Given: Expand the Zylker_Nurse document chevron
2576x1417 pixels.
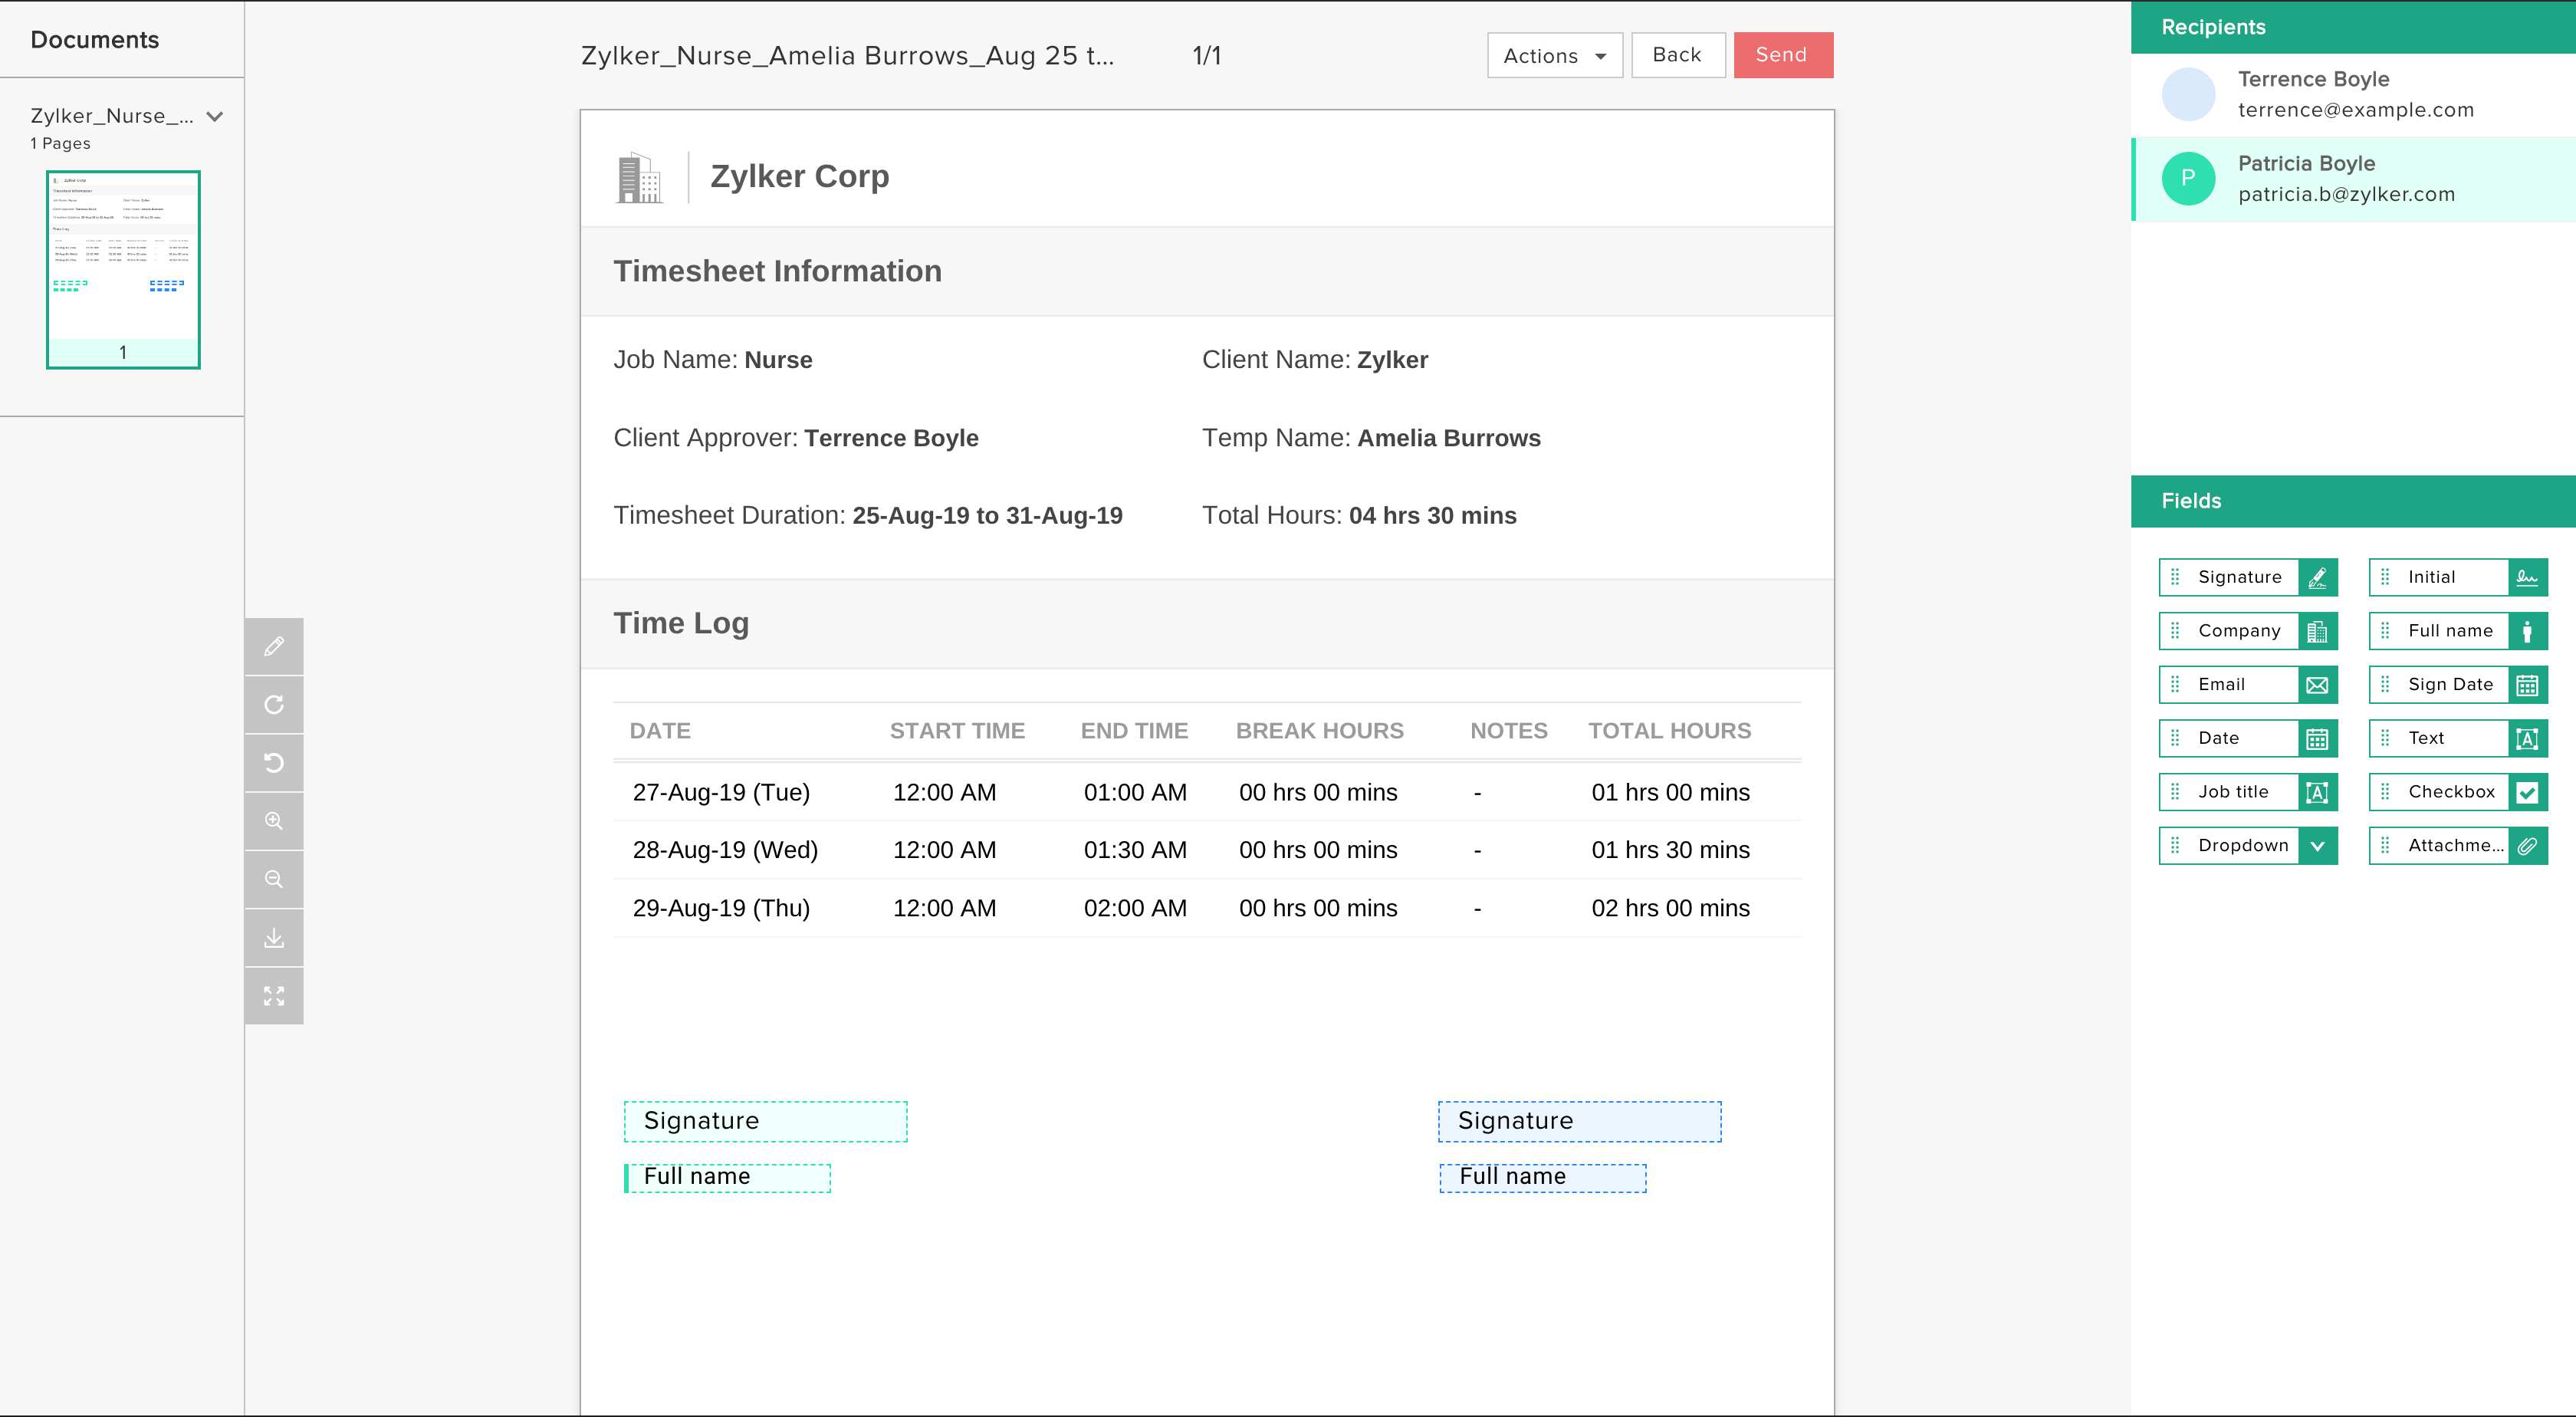Looking at the screenshot, I should (215, 116).
